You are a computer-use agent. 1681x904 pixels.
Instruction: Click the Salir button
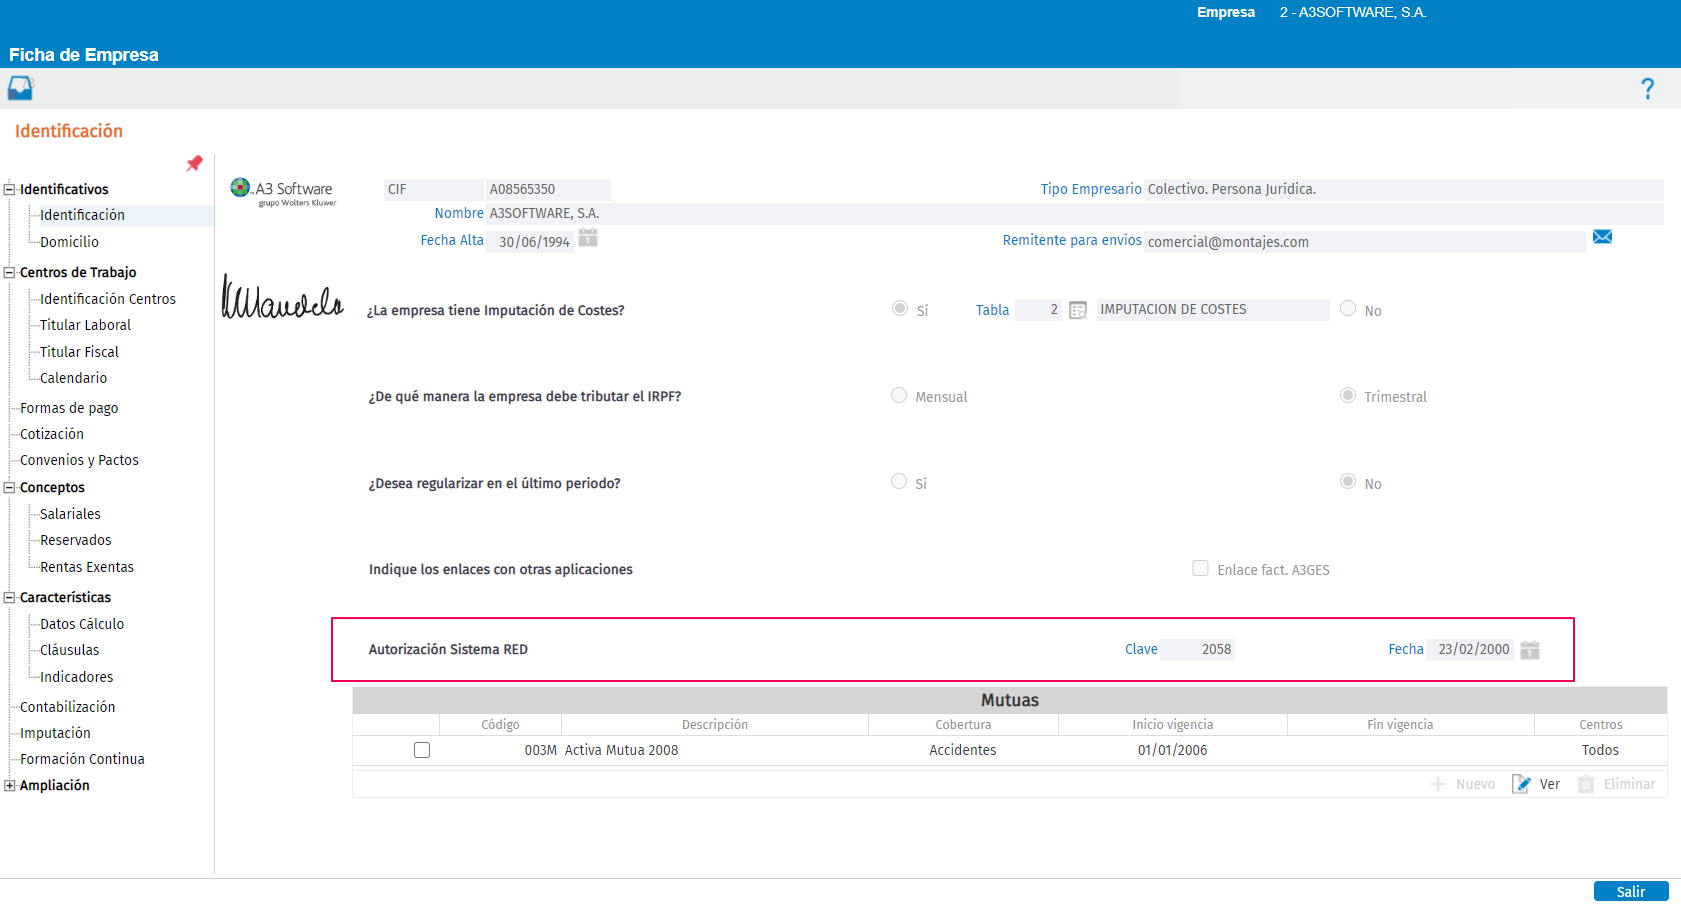pyautogui.click(x=1631, y=892)
